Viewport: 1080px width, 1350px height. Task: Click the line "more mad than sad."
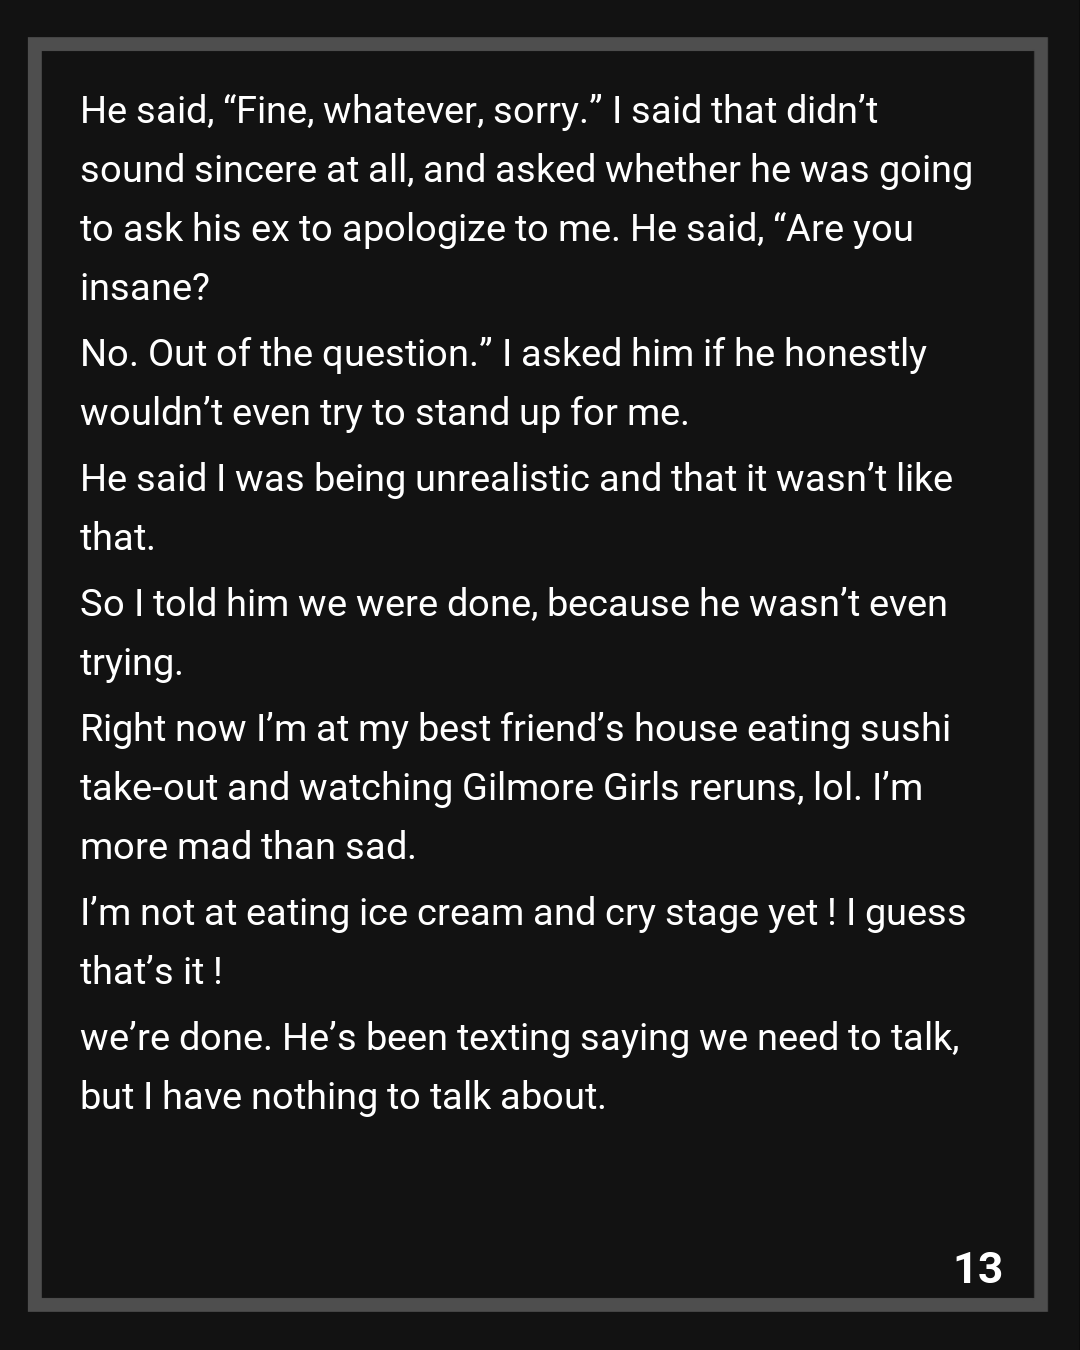(x=248, y=847)
